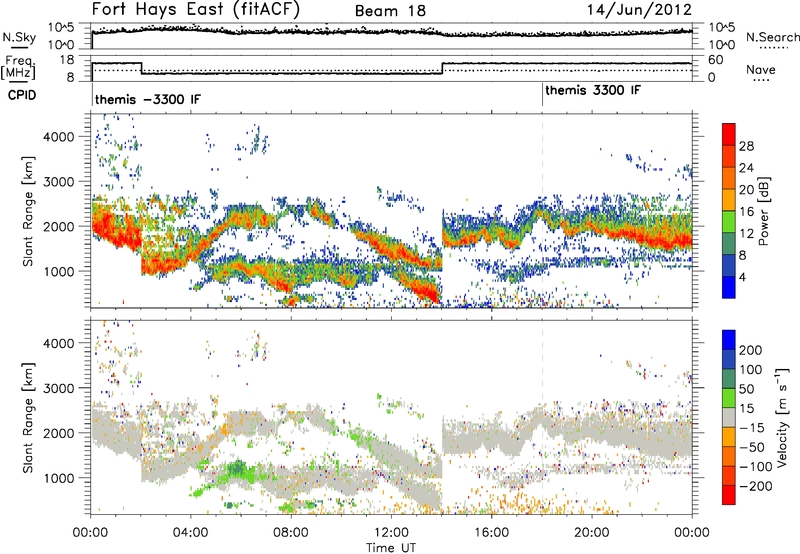Click the '1000' tick in velocity panel
800x554 pixels.
[59, 478]
